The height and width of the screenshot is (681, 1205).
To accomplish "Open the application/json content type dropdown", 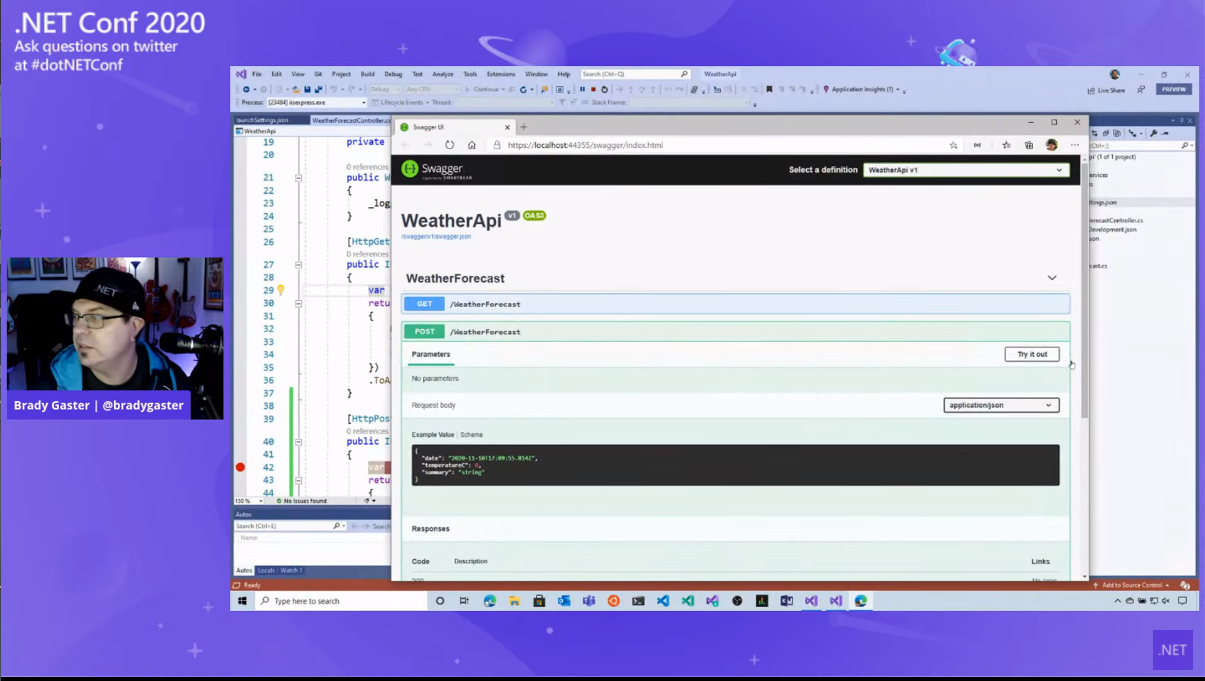I will 1001,405.
